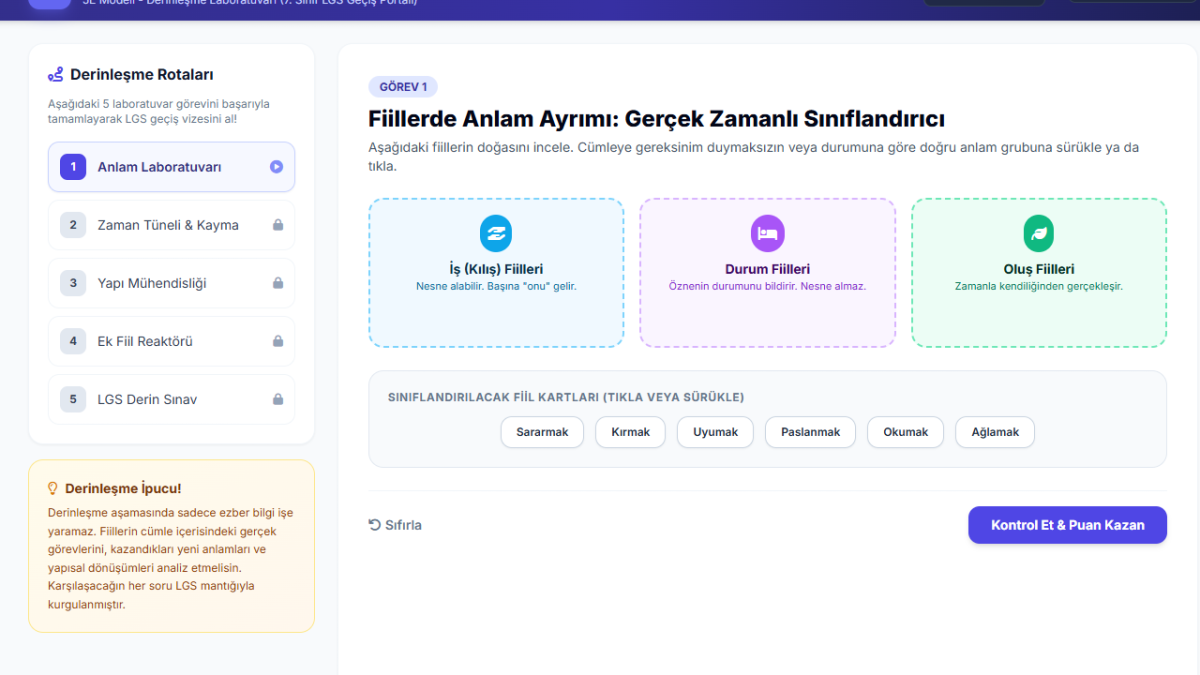This screenshot has width=1200, height=675.
Task: Click the lock icon on LGS Derin Sınav
Action: 278,399
